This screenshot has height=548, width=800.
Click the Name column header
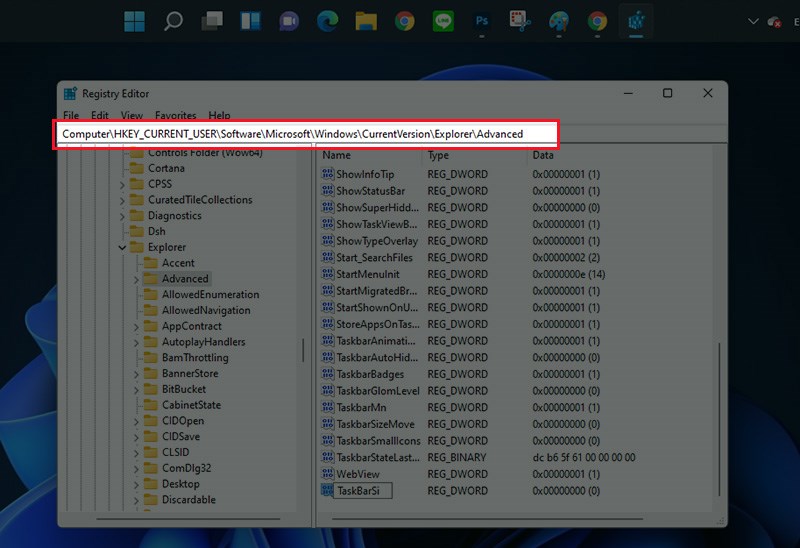click(x=337, y=155)
